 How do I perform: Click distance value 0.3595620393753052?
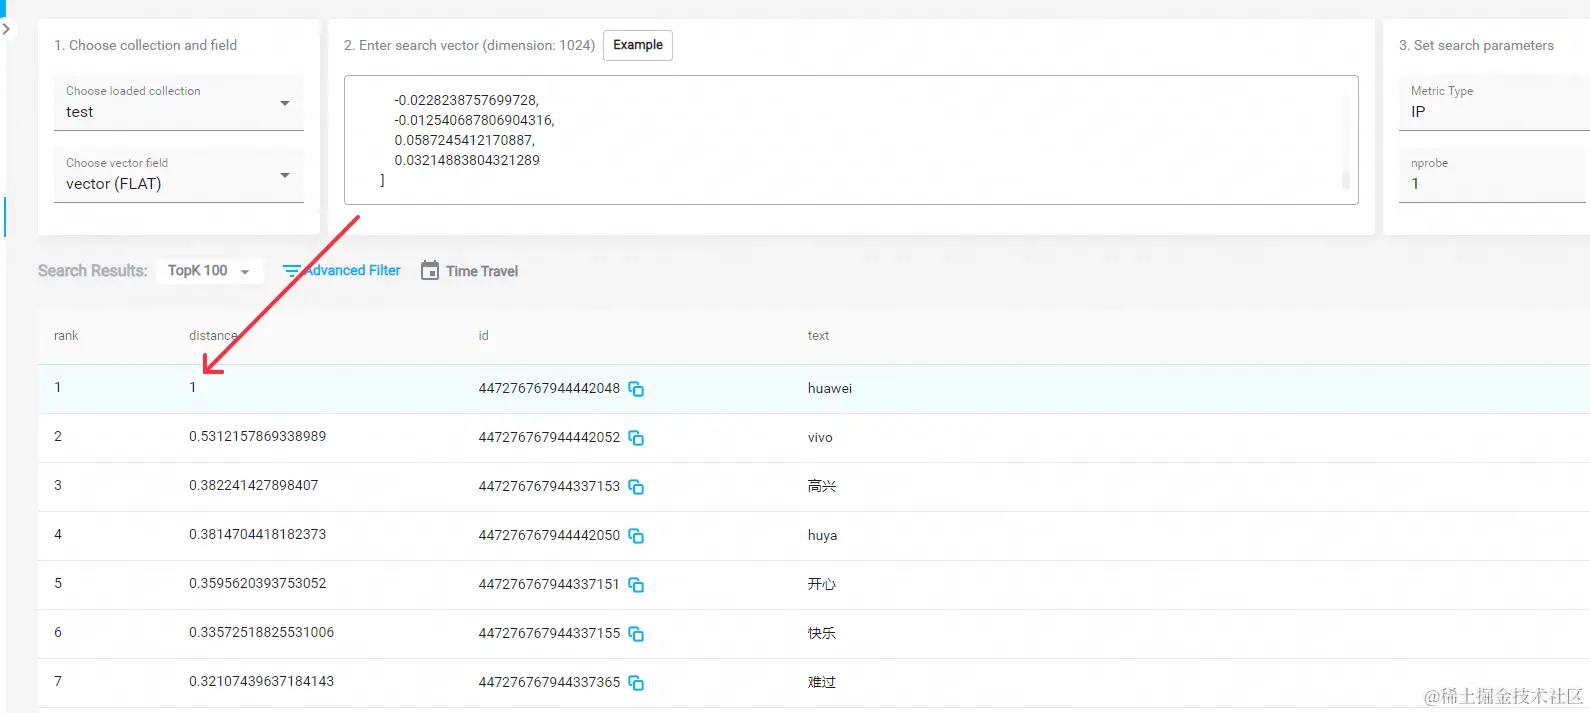pyautogui.click(x=258, y=584)
